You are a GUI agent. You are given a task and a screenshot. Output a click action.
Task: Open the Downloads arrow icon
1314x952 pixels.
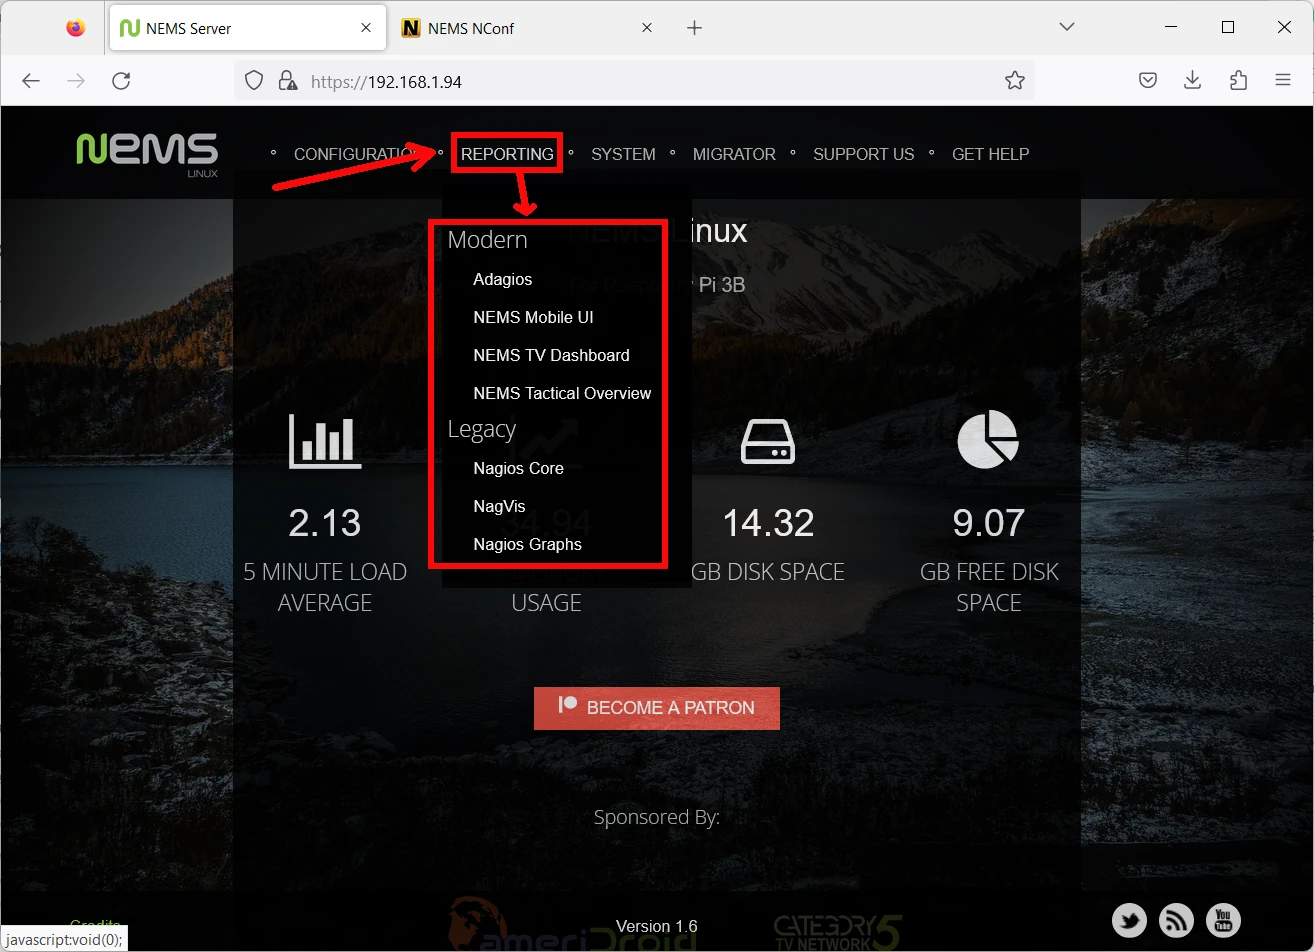point(1192,81)
